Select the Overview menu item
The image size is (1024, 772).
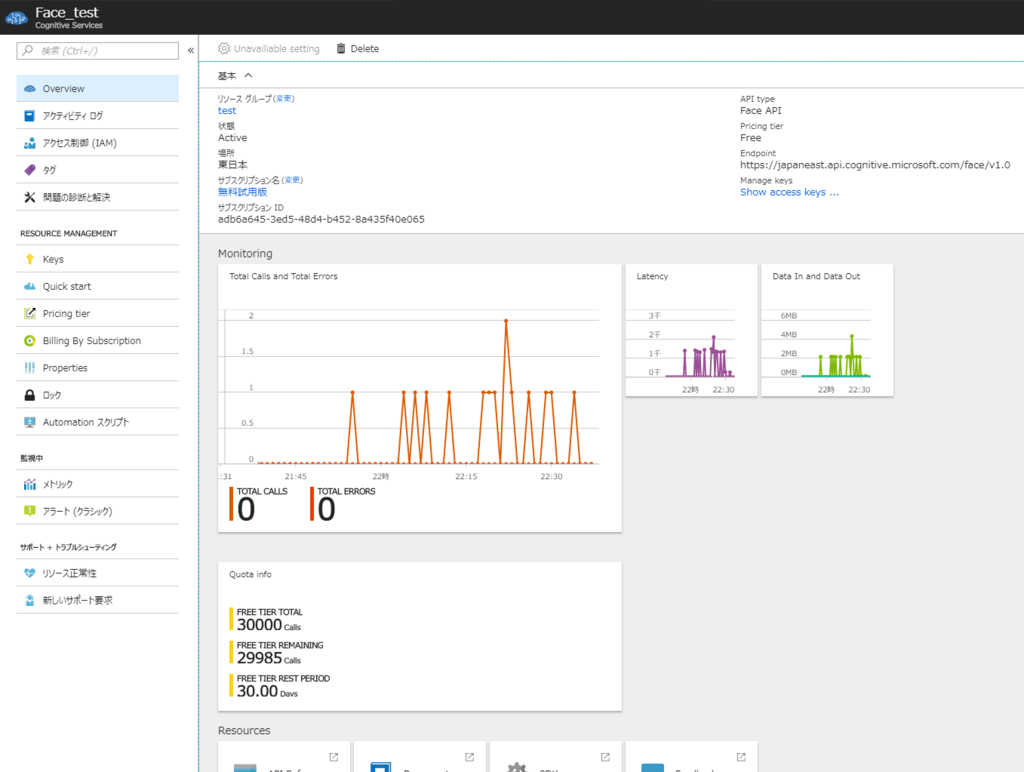[x=97, y=89]
